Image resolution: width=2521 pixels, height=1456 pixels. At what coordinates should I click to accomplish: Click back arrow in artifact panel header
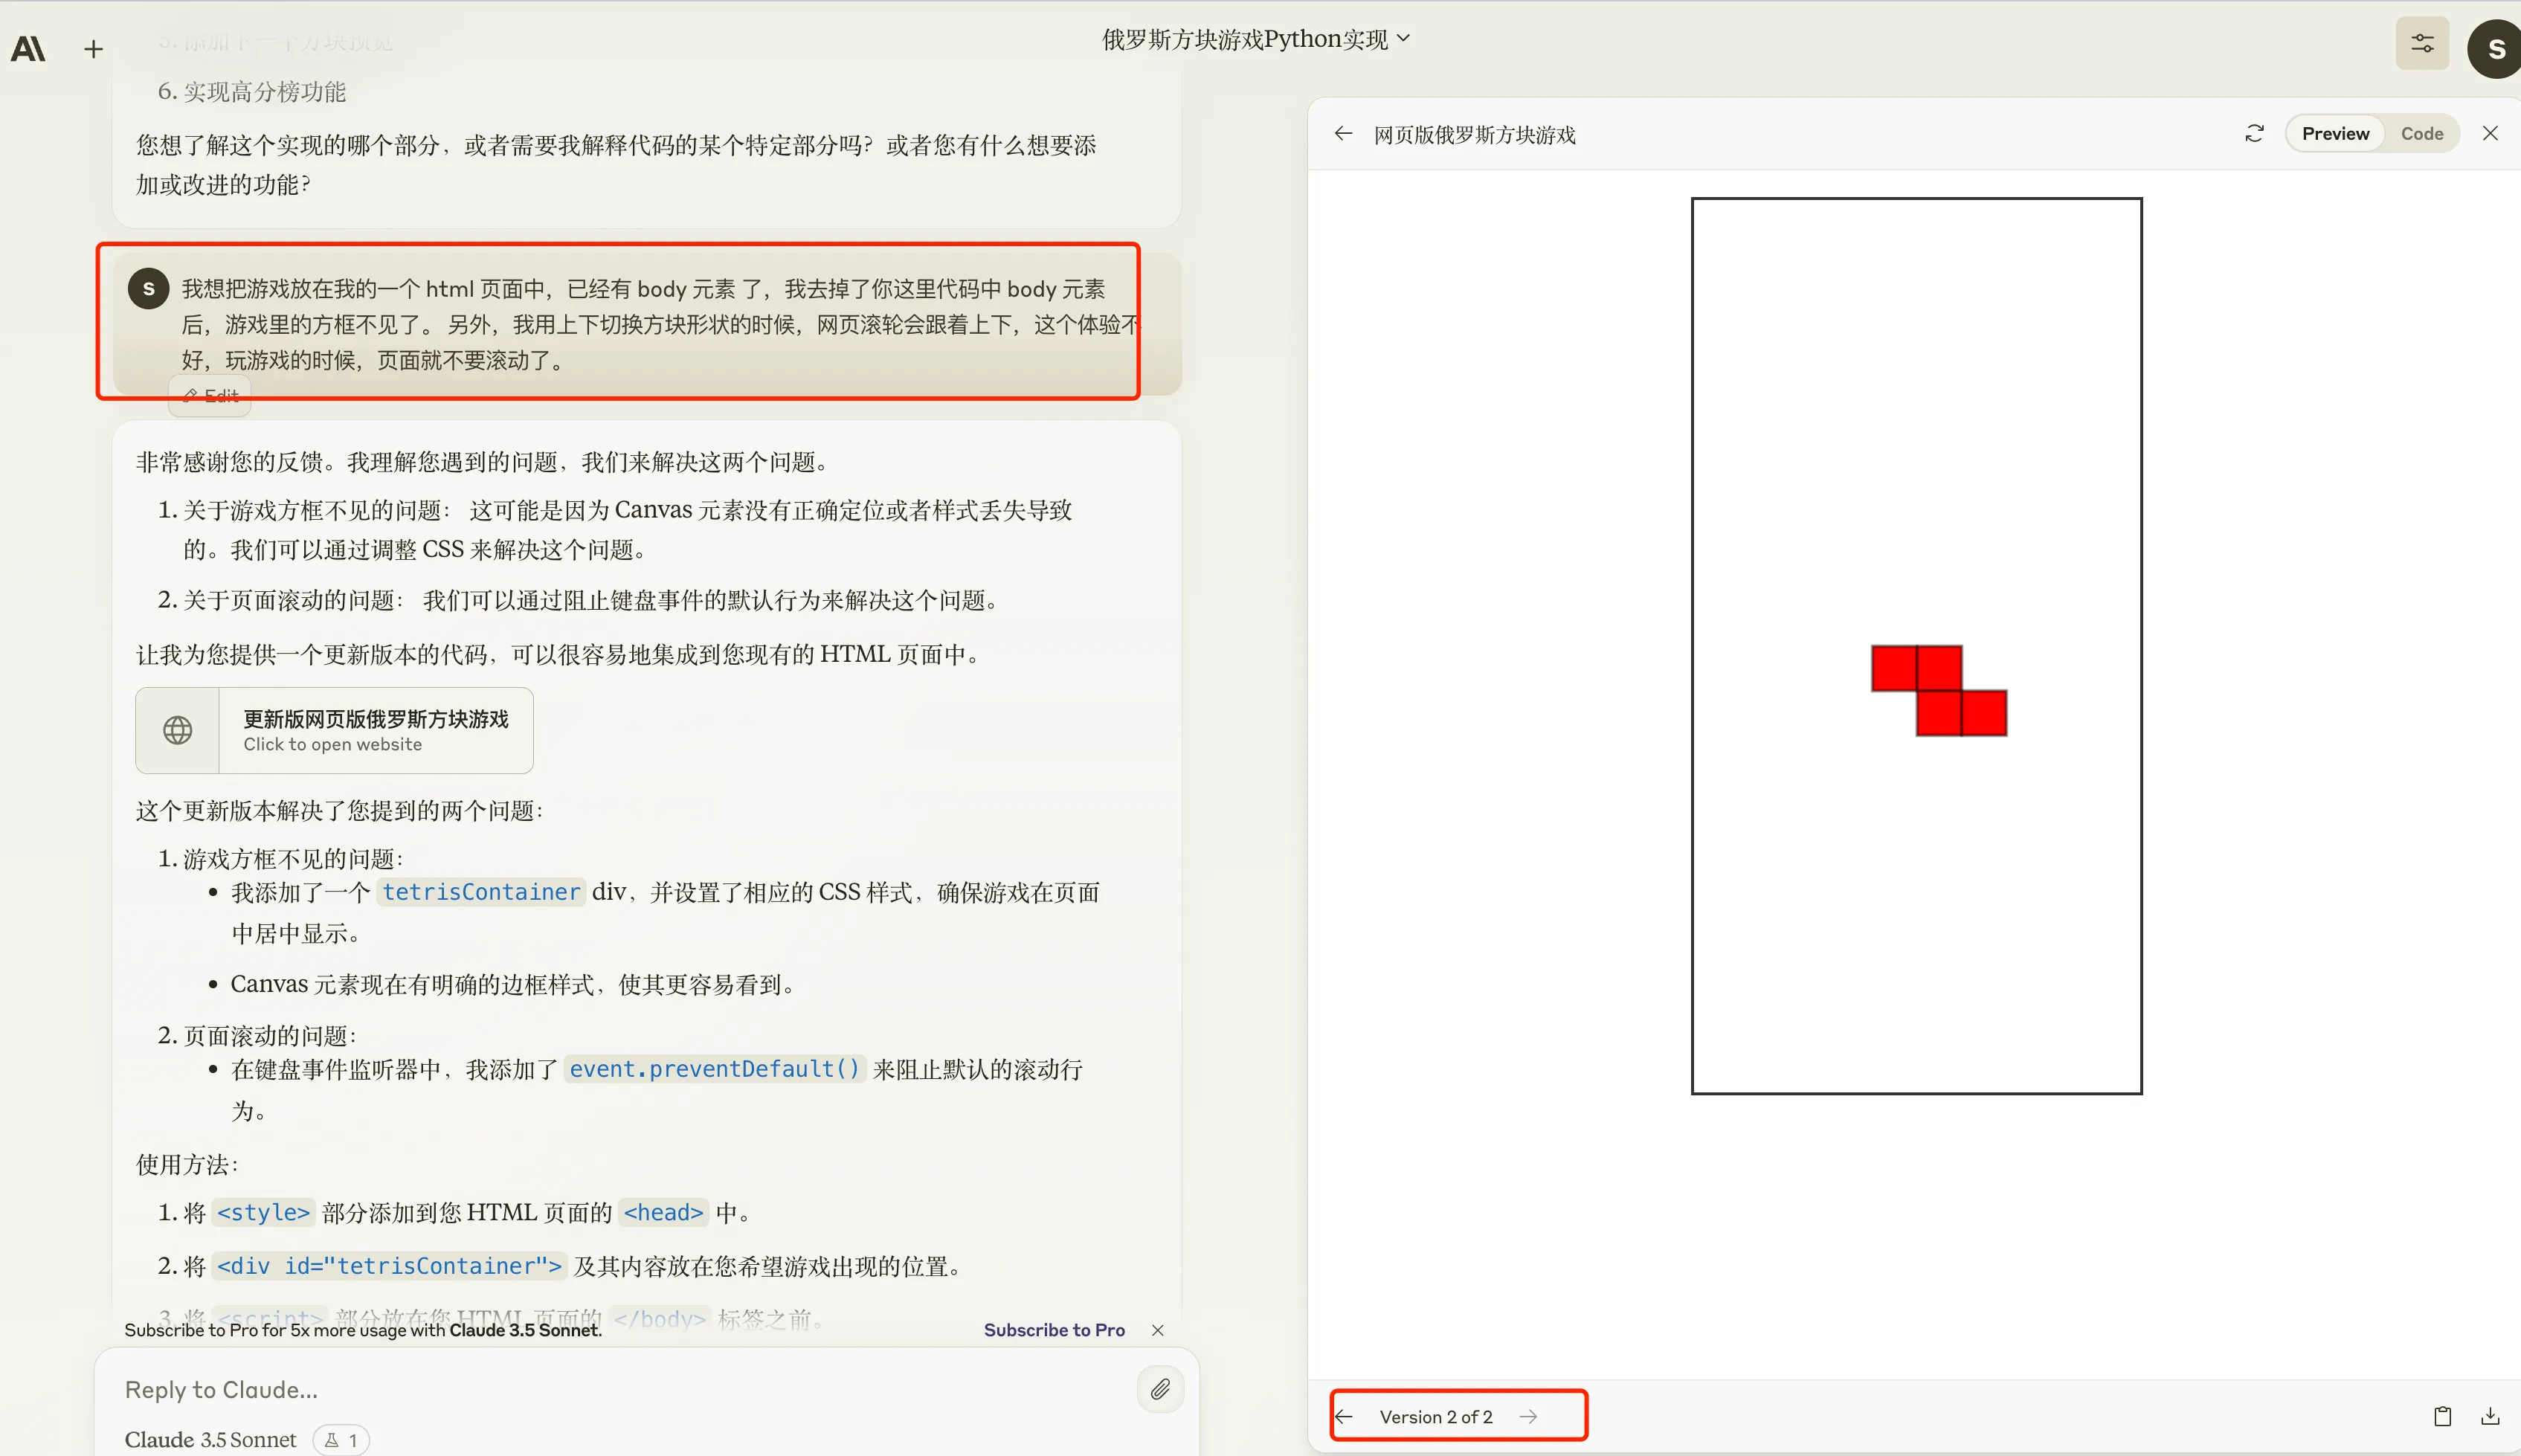[1343, 134]
